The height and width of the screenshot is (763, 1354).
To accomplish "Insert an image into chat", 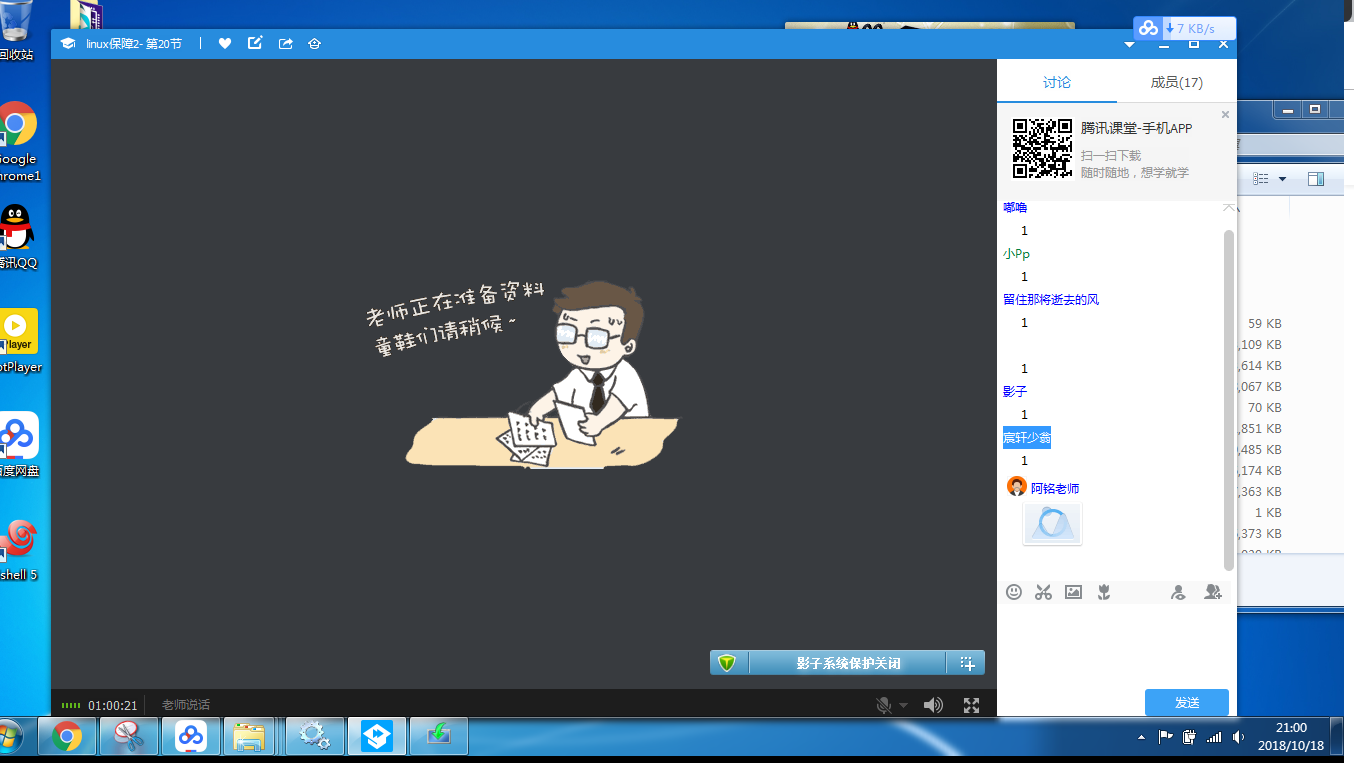I will click(x=1074, y=592).
